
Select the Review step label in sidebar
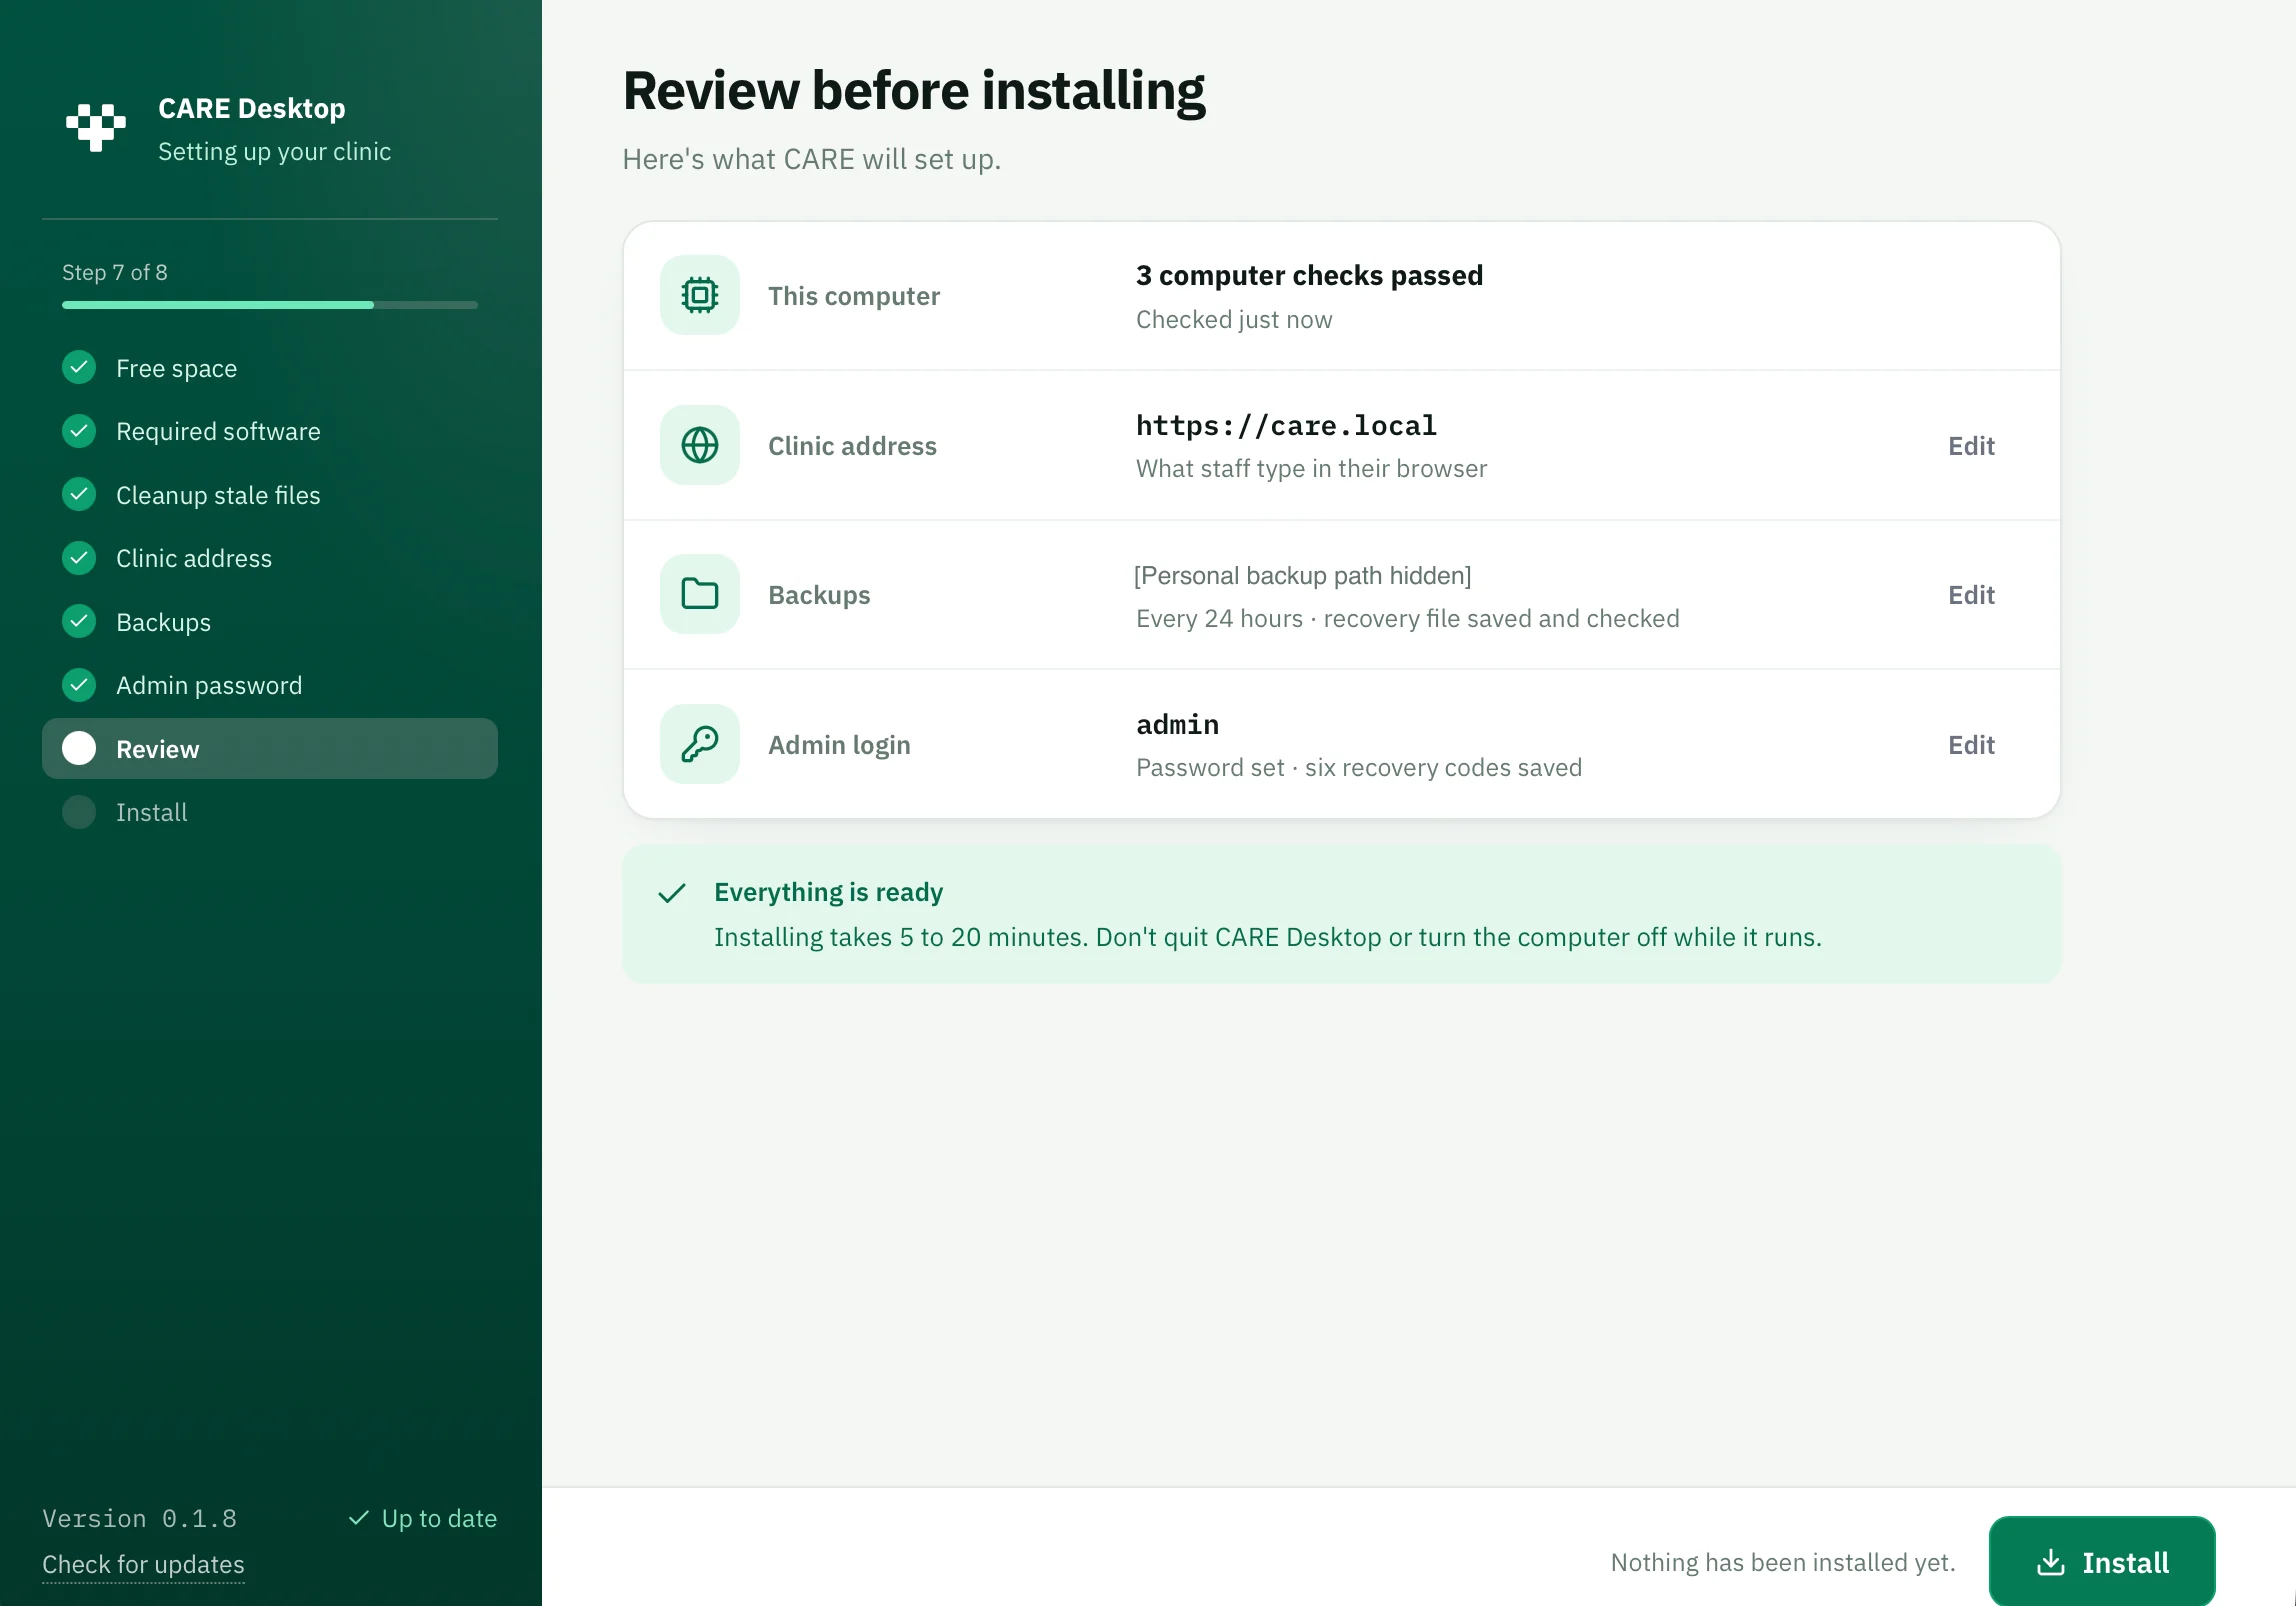pos(158,749)
